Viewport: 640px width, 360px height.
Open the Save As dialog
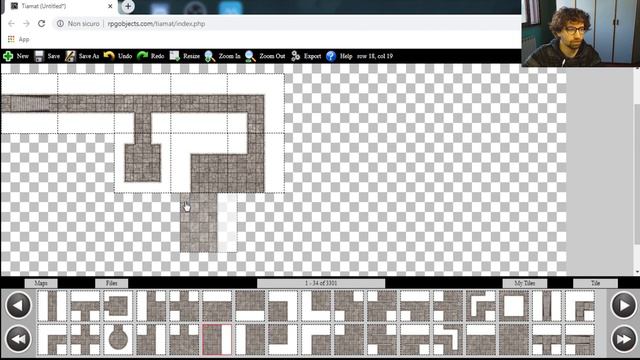[82, 56]
